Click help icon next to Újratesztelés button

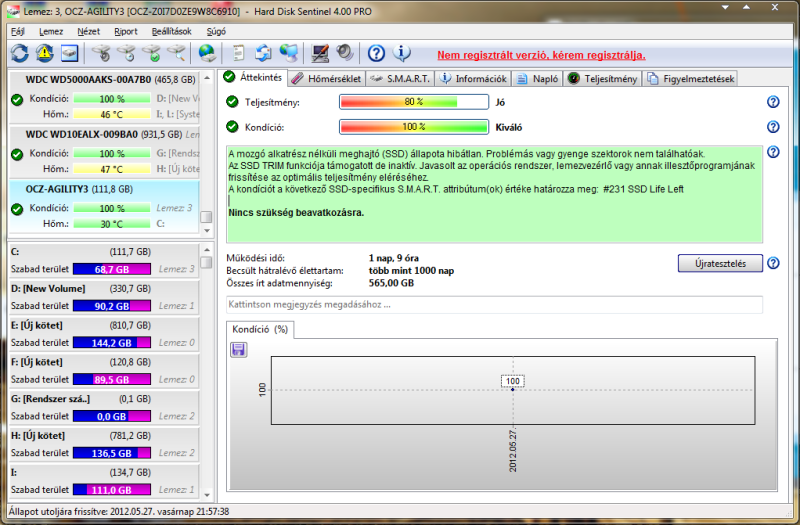773,263
